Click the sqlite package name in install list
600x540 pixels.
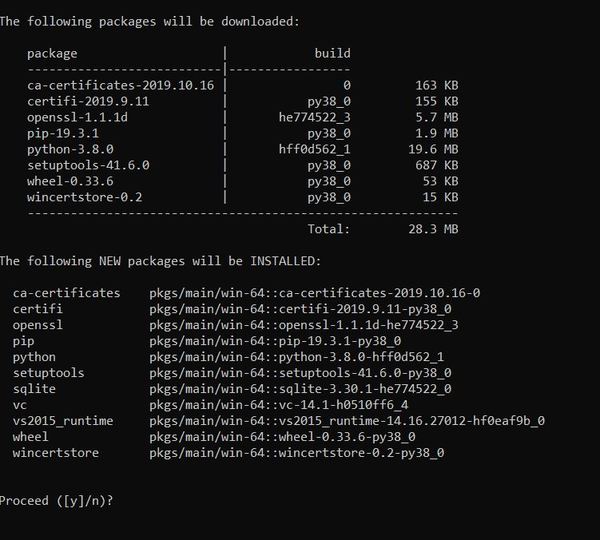pos(34,389)
